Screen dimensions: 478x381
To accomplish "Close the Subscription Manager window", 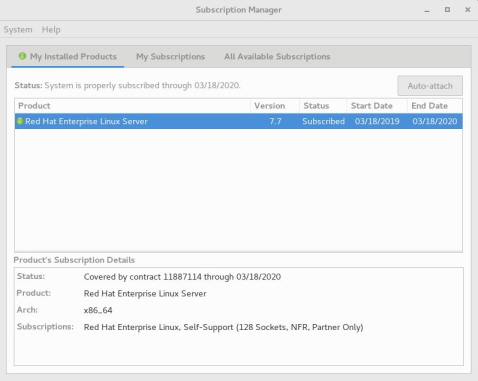I will [468, 10].
